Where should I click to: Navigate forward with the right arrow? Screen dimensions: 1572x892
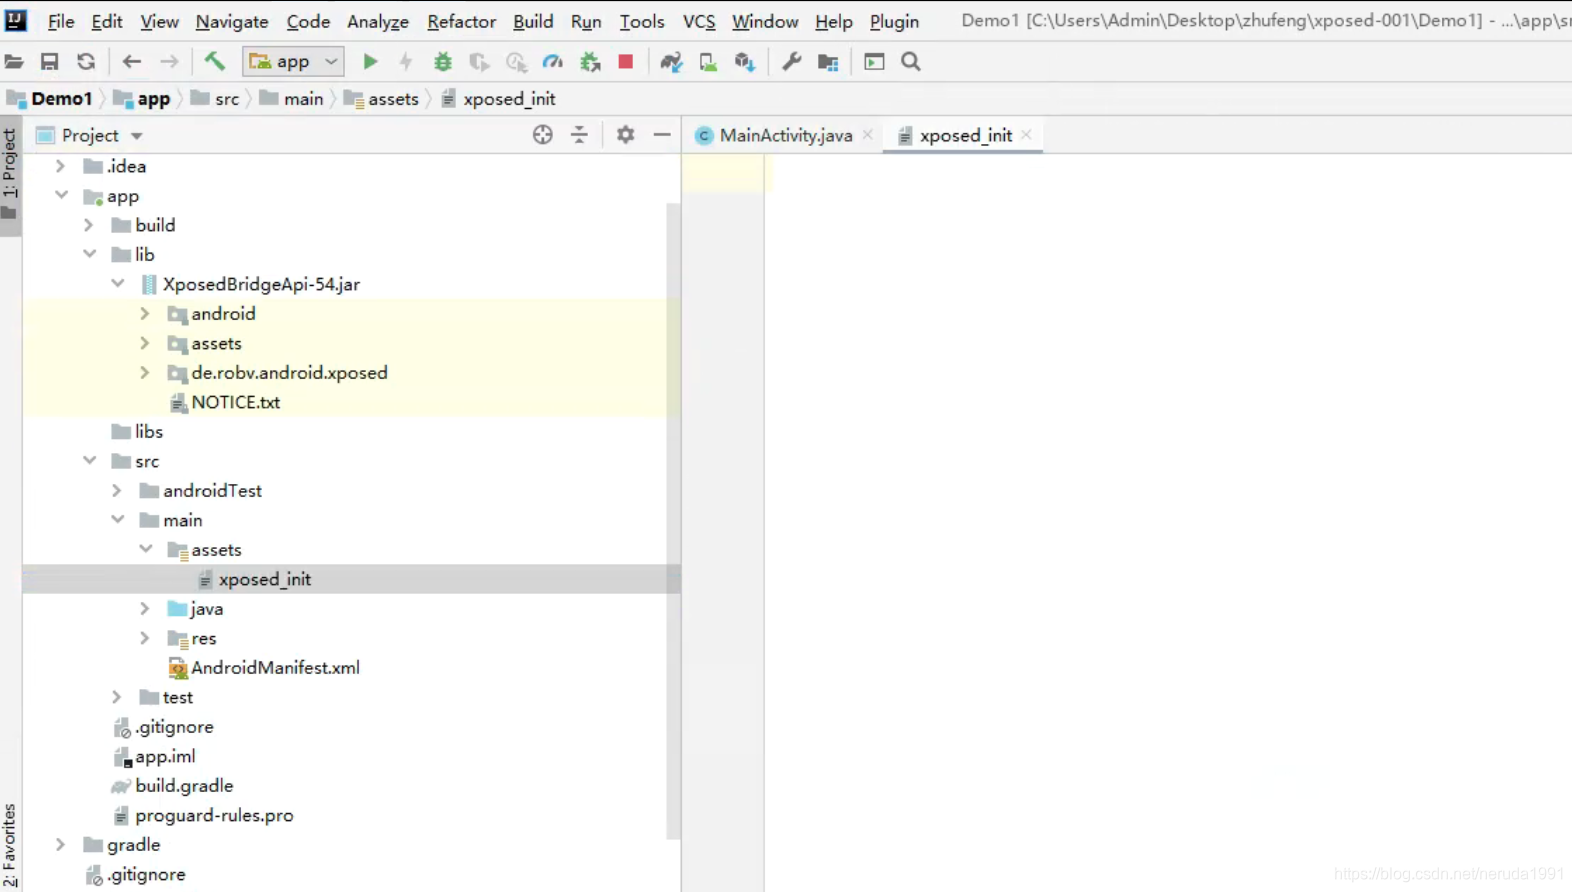(x=169, y=62)
